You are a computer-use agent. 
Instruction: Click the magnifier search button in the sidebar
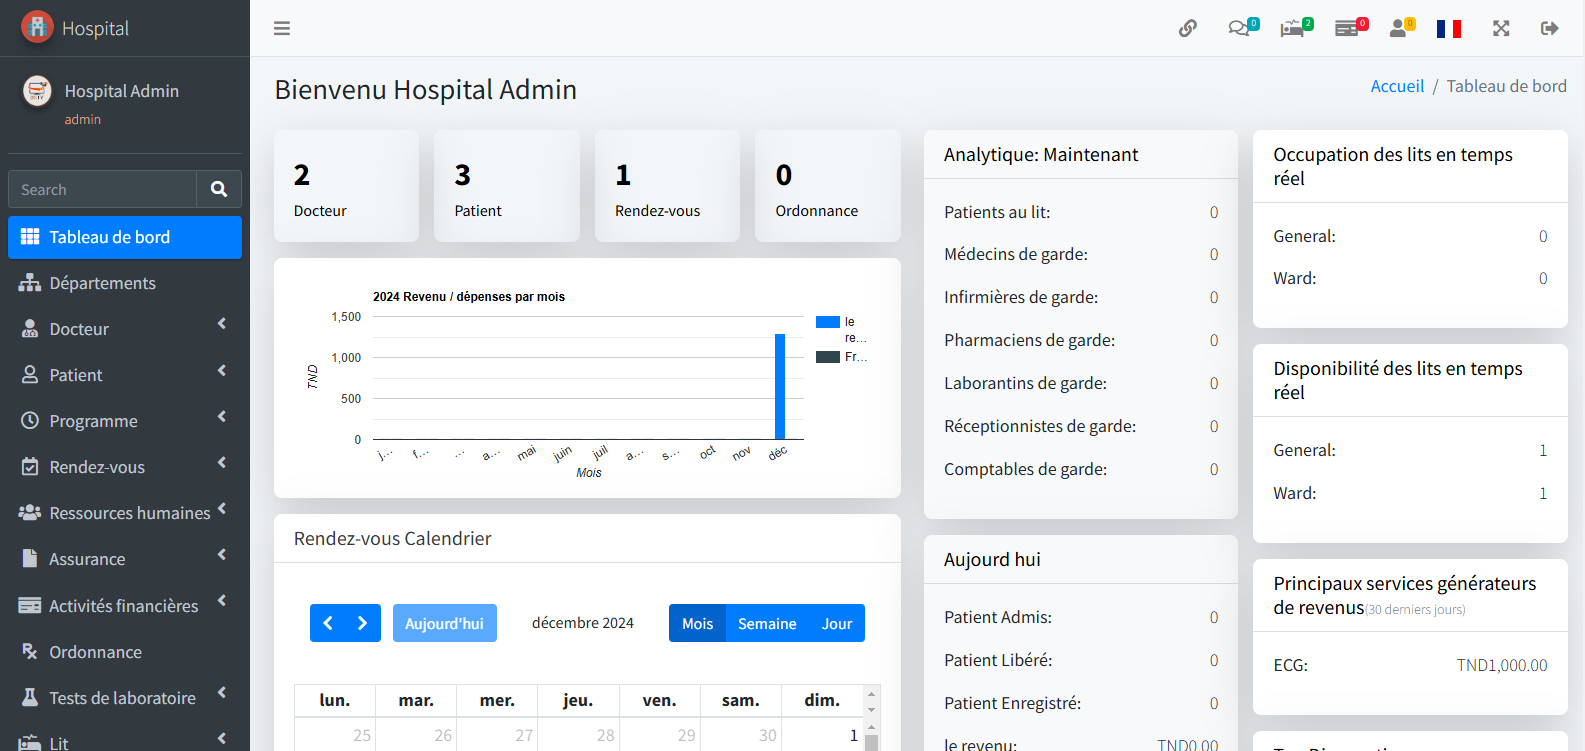point(219,189)
